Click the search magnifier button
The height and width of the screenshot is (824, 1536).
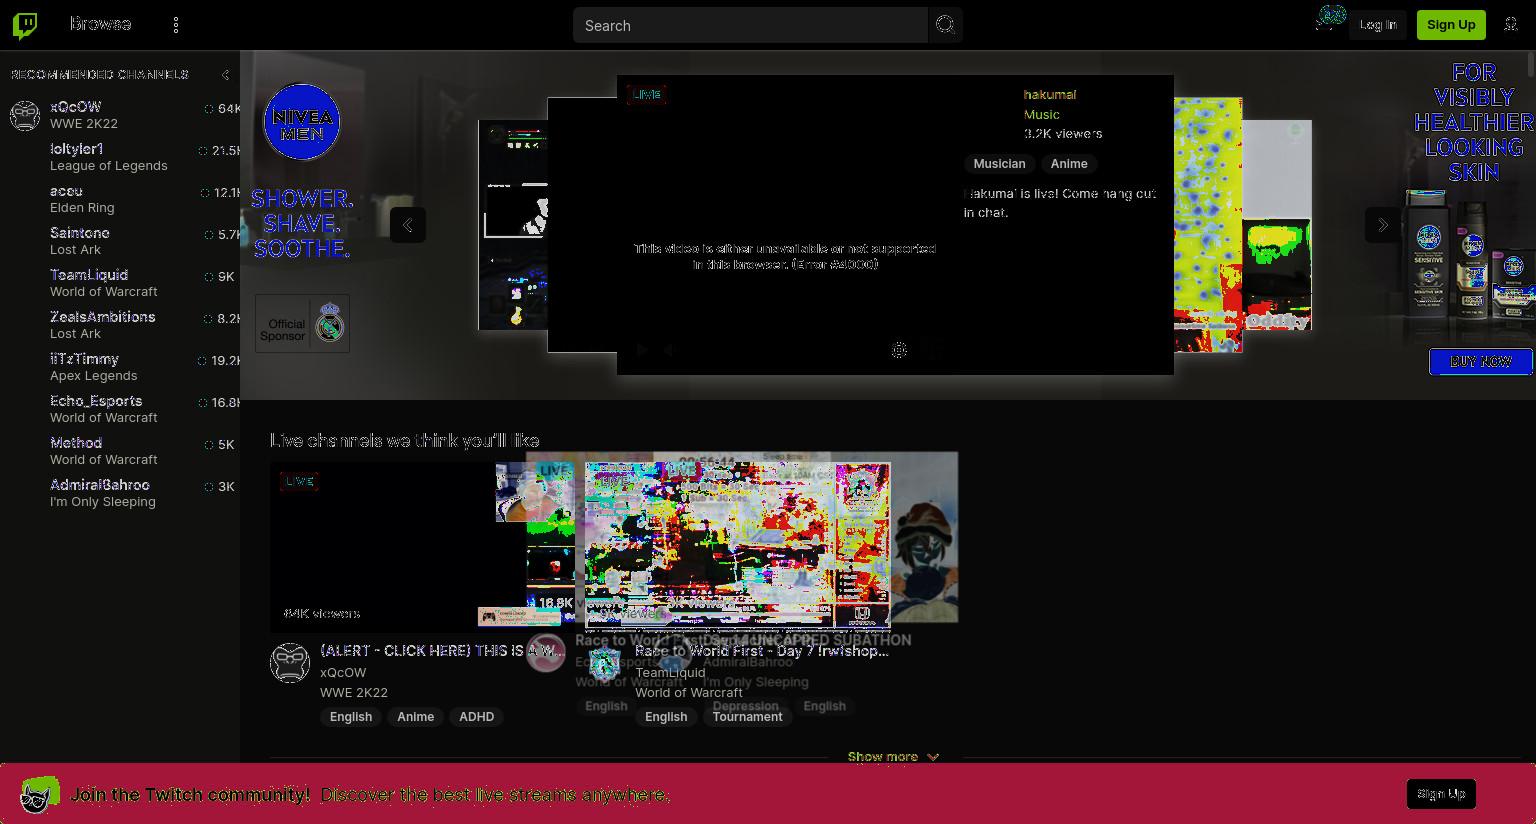pos(945,25)
